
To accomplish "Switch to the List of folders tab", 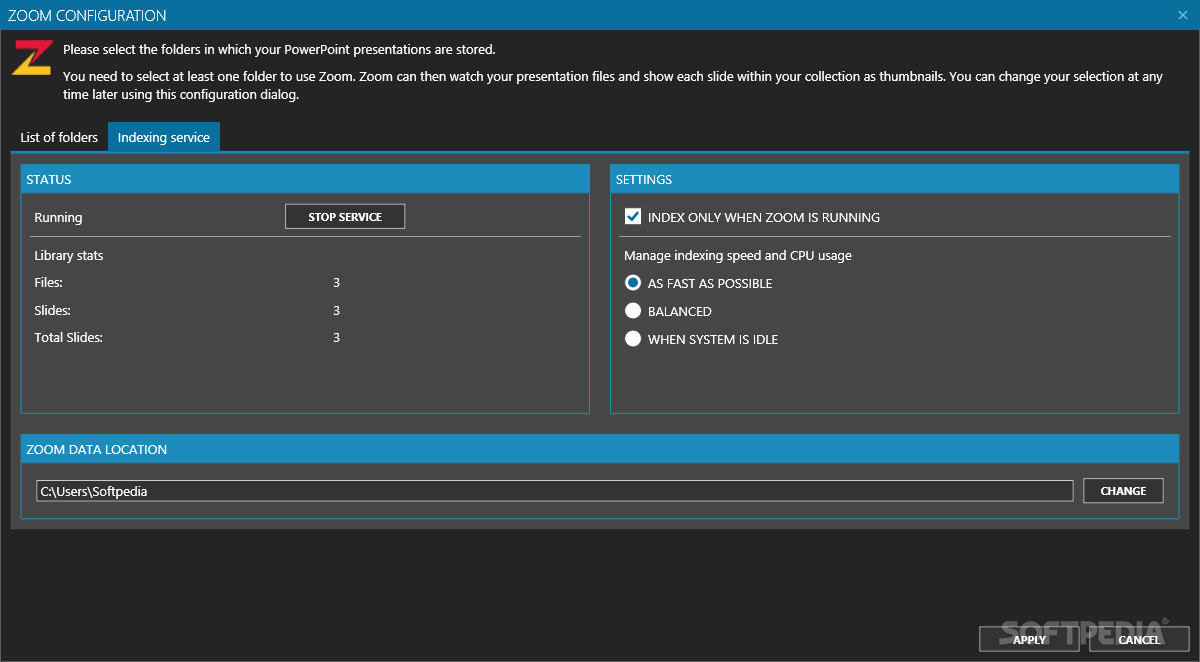I will point(59,137).
